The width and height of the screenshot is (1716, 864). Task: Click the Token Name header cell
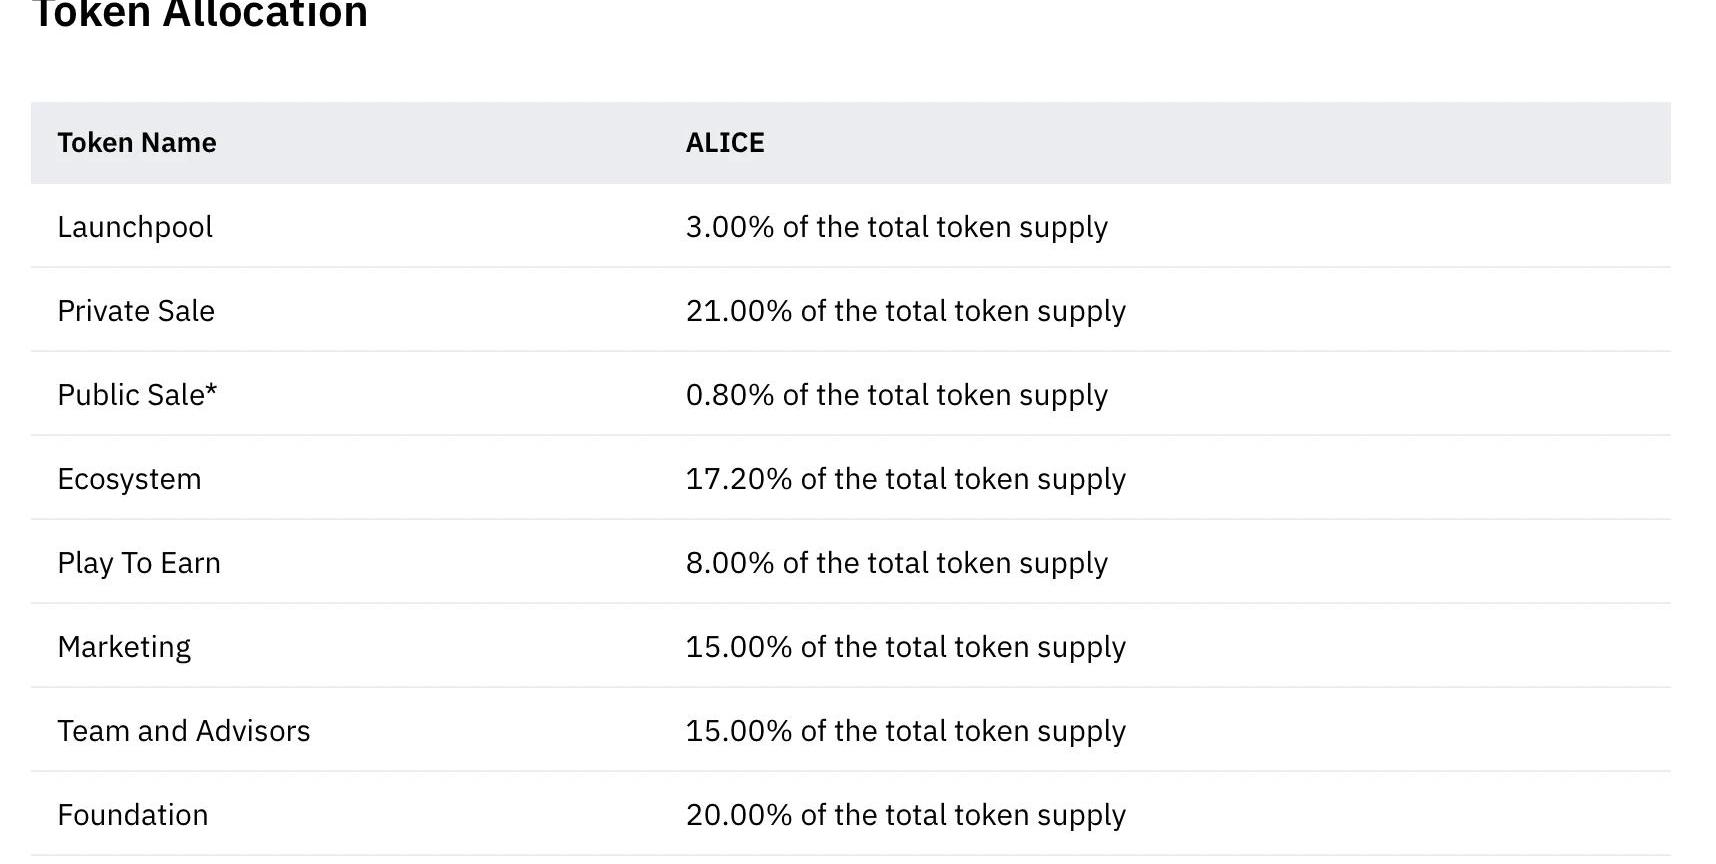[137, 143]
